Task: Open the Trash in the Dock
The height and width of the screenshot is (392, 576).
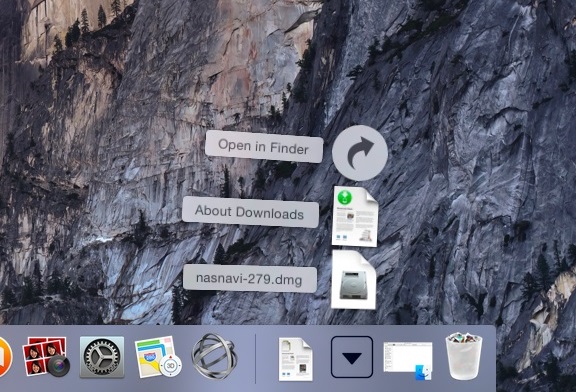Action: tap(464, 356)
